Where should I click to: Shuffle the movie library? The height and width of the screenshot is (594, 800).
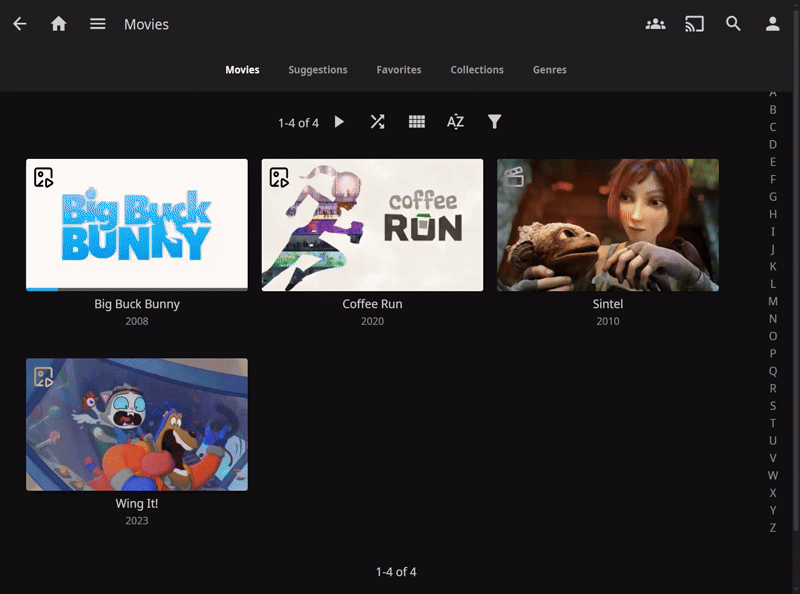[x=378, y=122]
